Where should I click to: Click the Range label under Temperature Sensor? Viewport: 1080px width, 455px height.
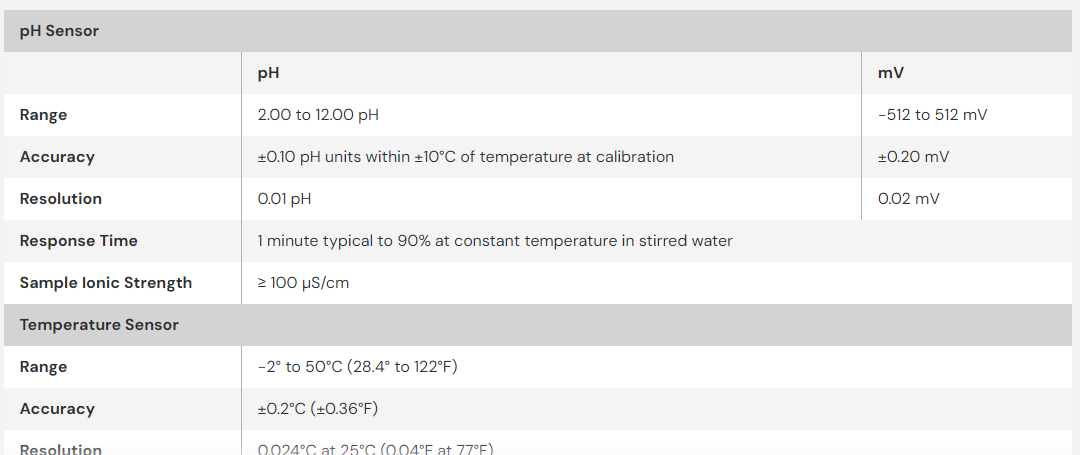point(43,367)
